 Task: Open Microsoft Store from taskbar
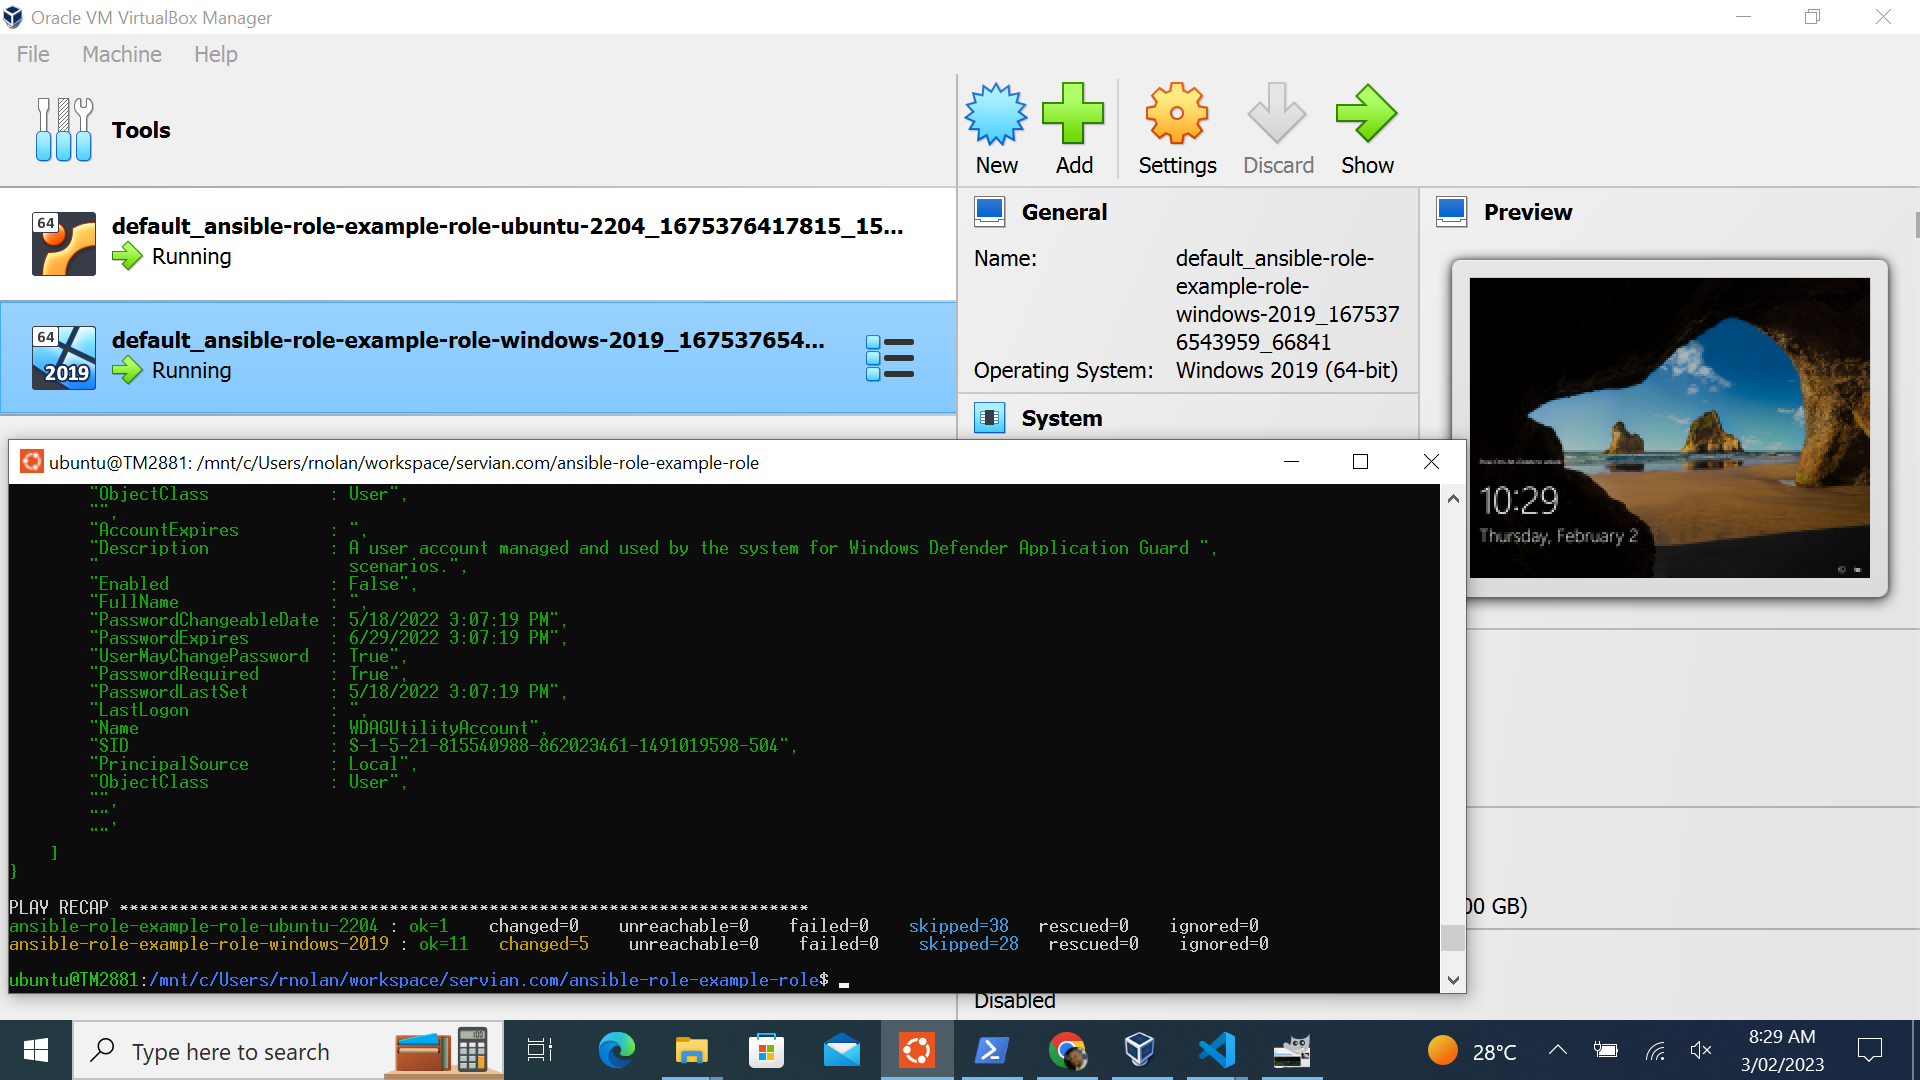766,1050
